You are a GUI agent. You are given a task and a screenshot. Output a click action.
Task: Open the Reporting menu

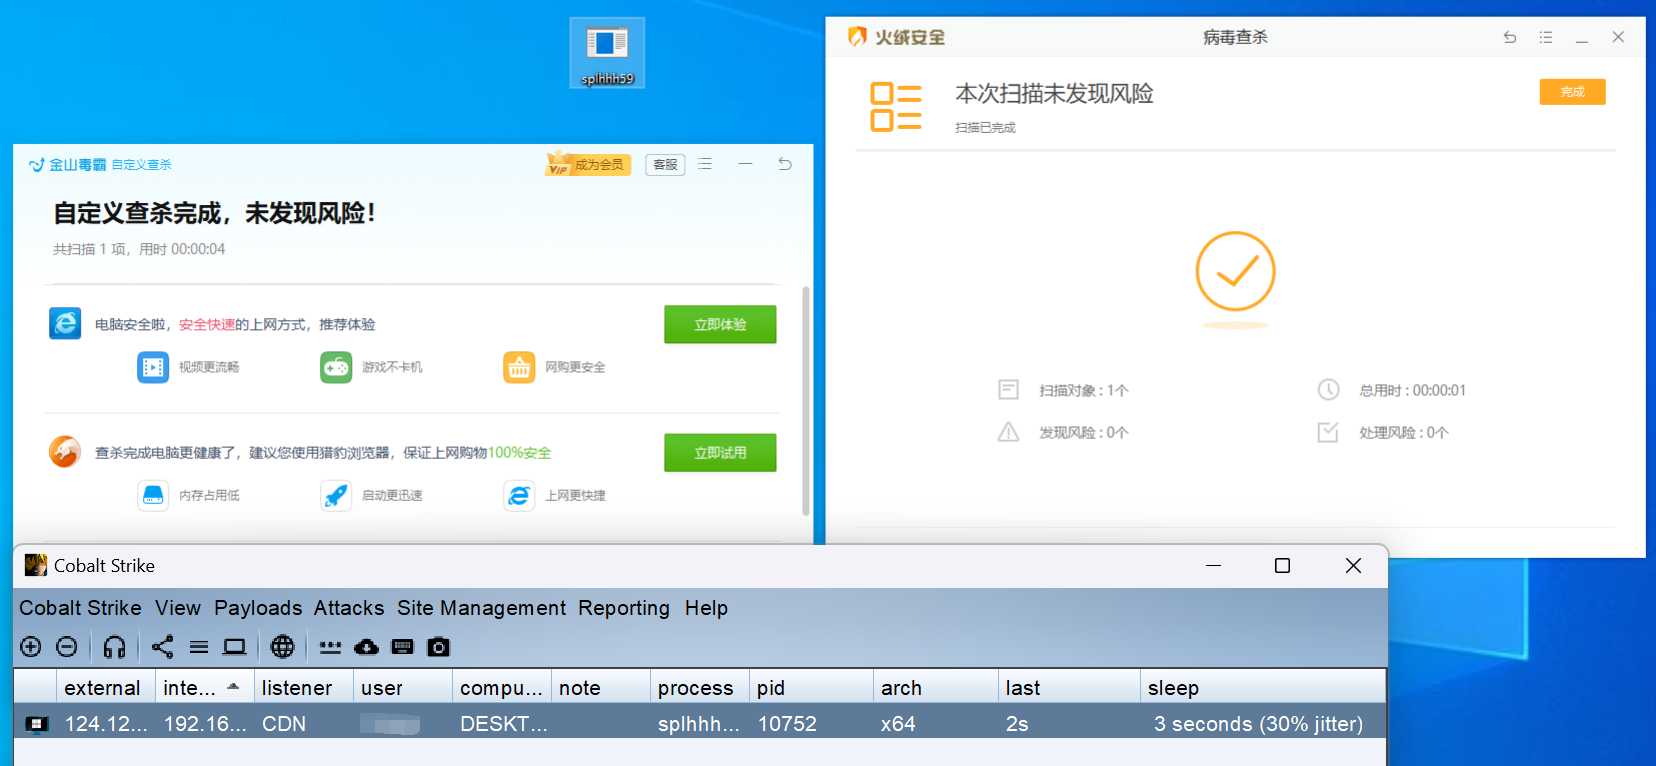click(624, 608)
